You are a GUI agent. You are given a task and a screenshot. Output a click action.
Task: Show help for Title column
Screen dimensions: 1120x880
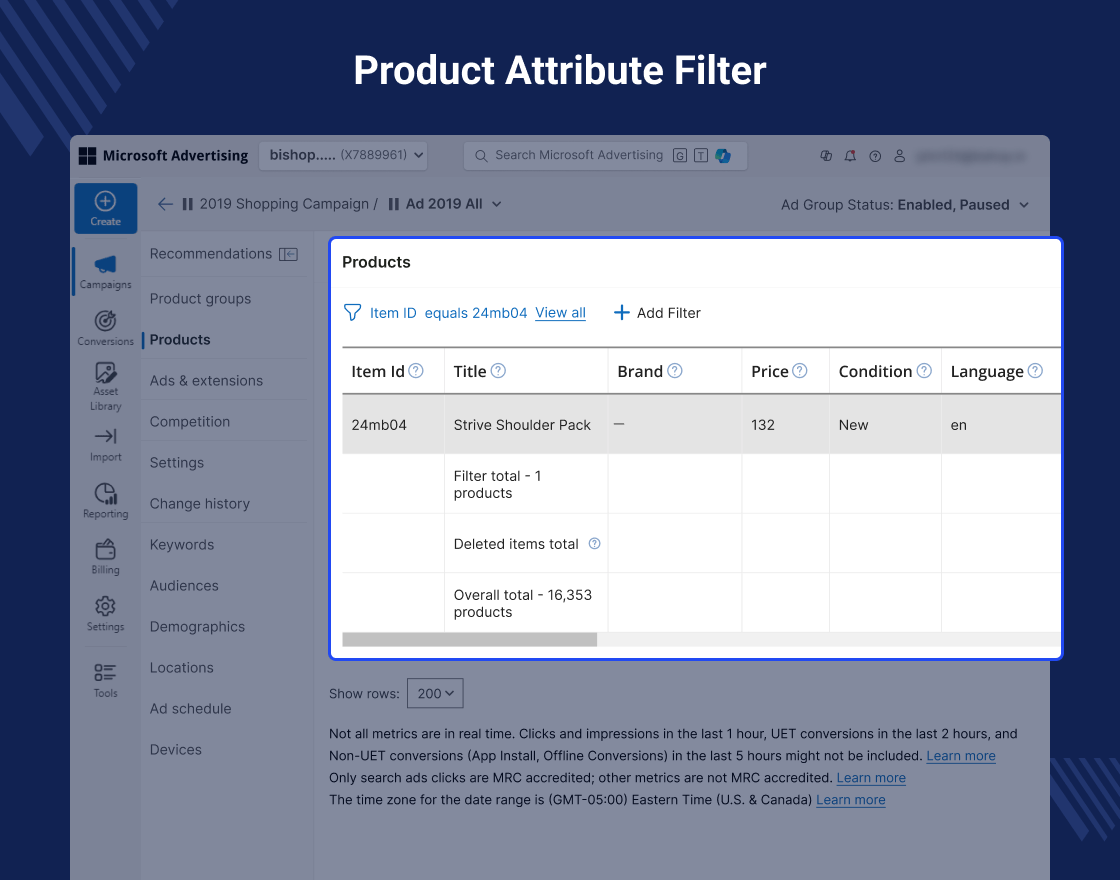point(499,371)
